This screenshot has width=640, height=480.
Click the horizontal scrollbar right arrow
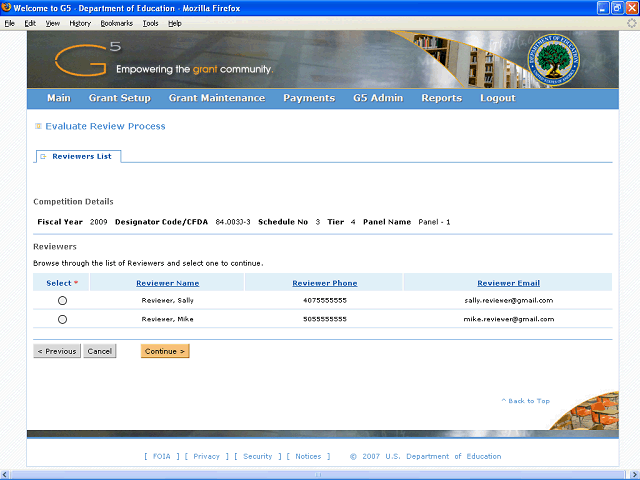[634, 475]
